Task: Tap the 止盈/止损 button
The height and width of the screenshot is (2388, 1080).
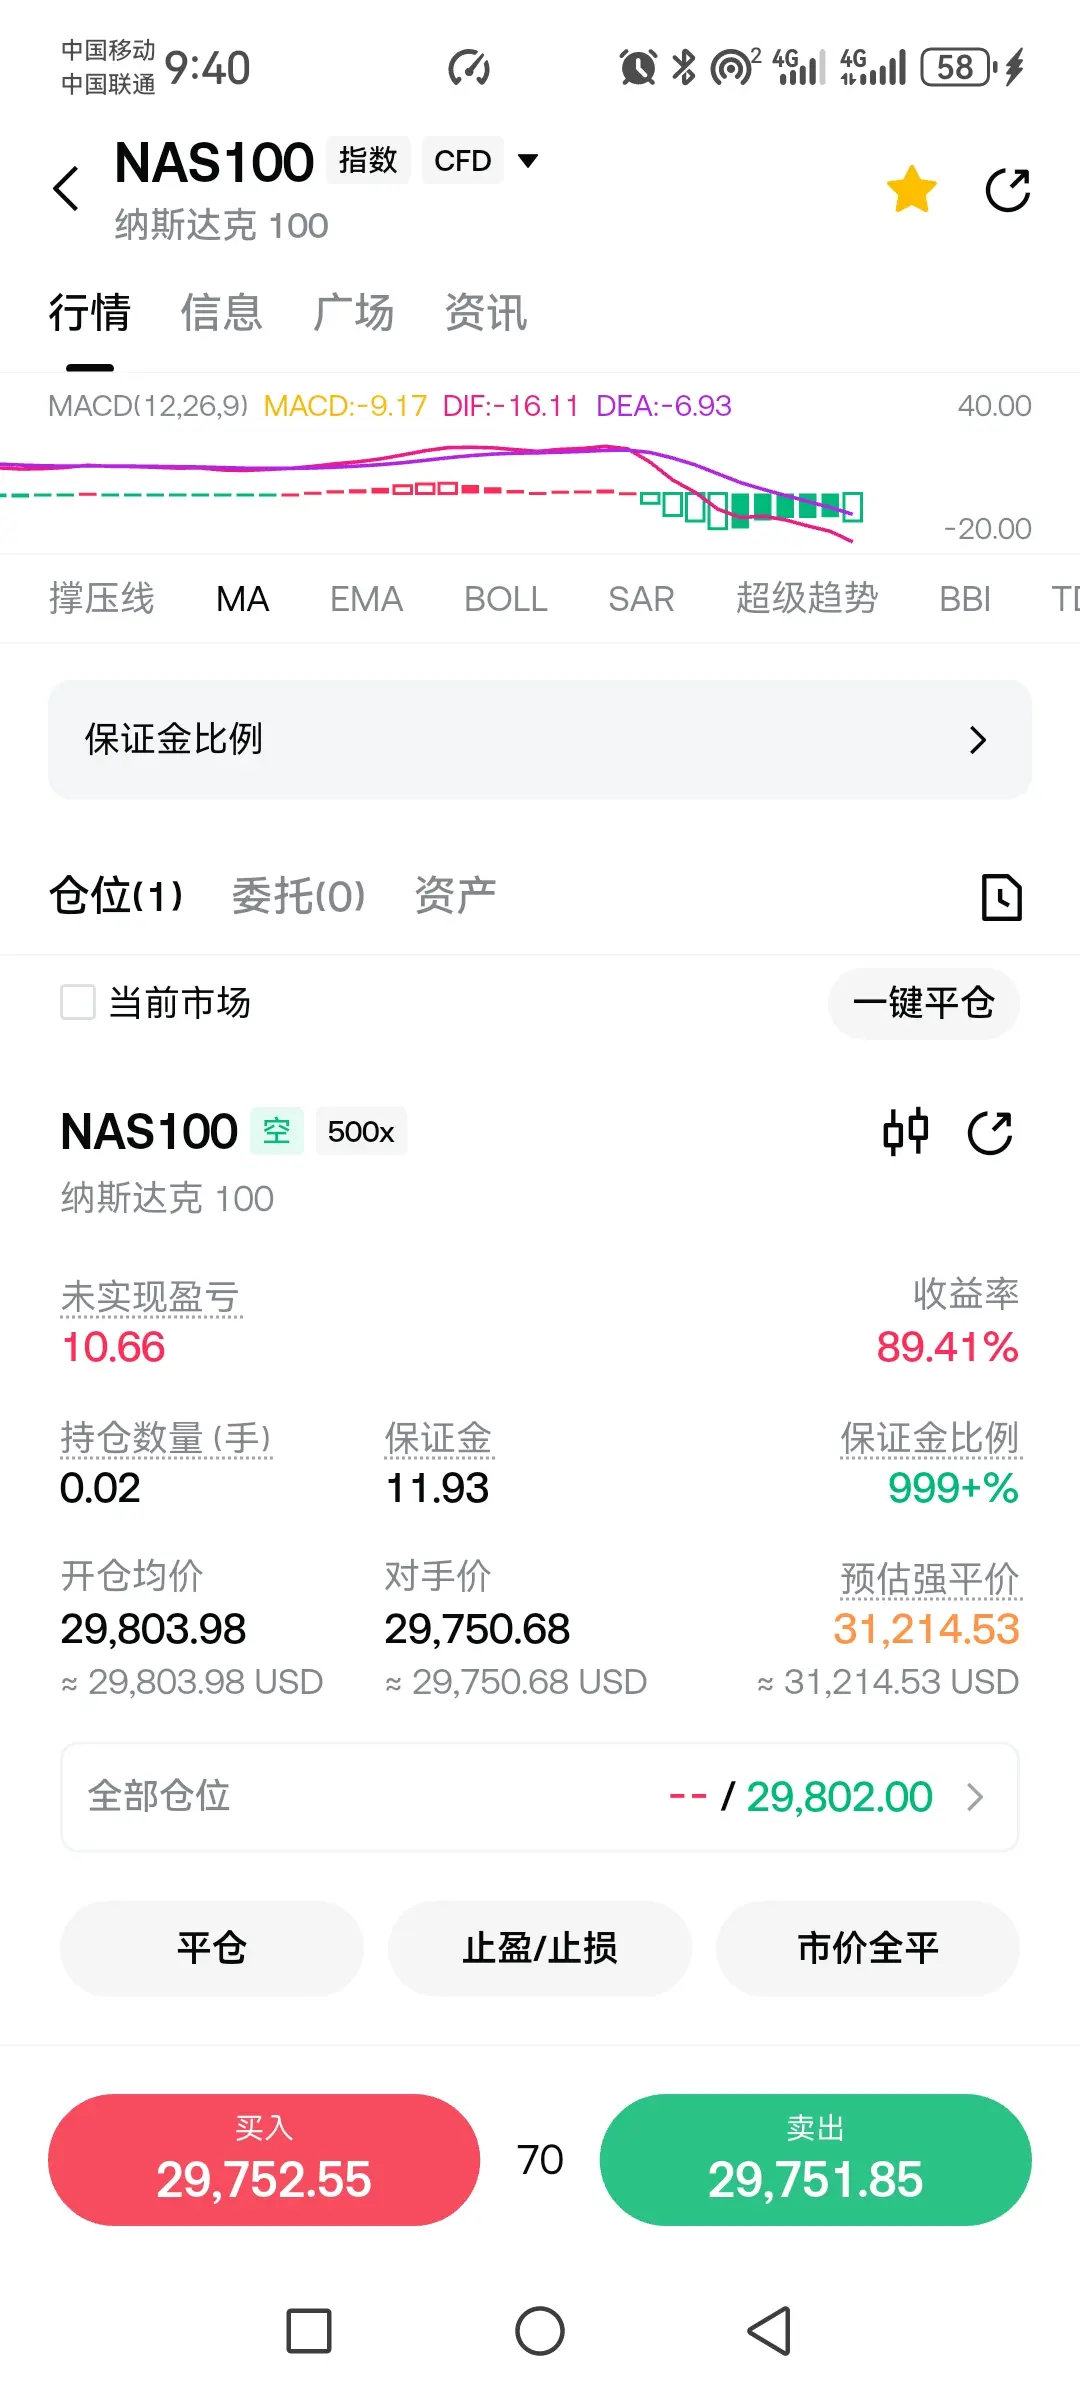Action: pyautogui.click(x=540, y=1948)
